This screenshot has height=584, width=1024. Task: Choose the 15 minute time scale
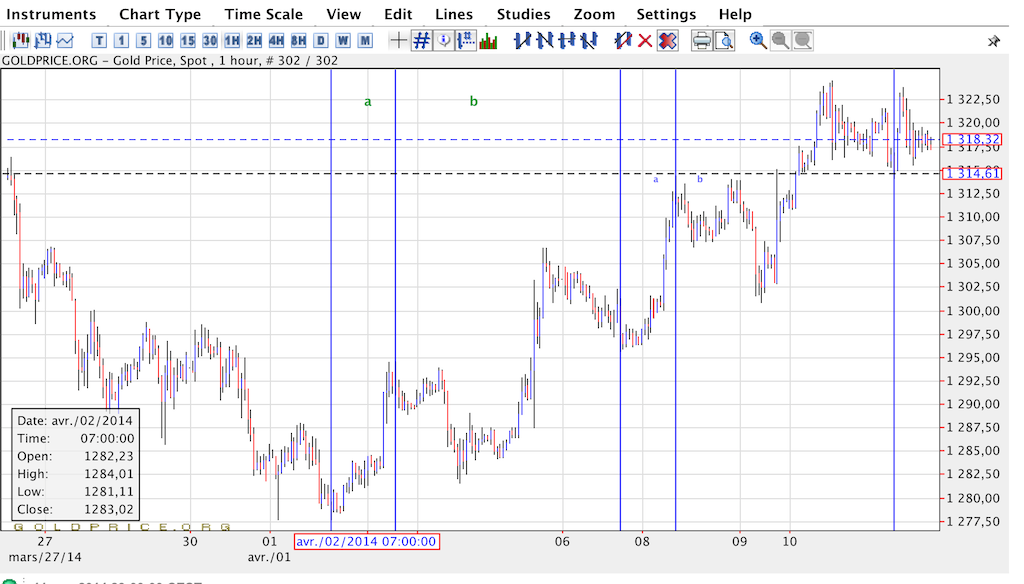[187, 41]
